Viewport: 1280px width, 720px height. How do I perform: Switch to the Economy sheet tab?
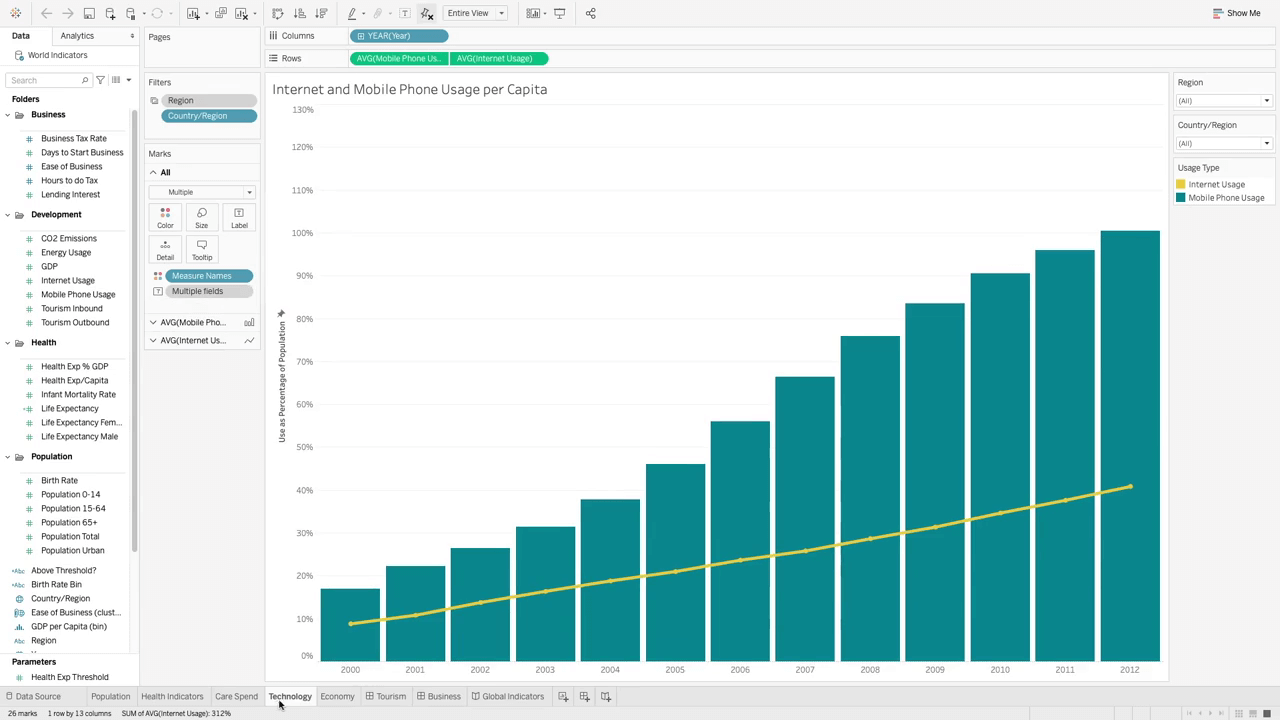337,696
